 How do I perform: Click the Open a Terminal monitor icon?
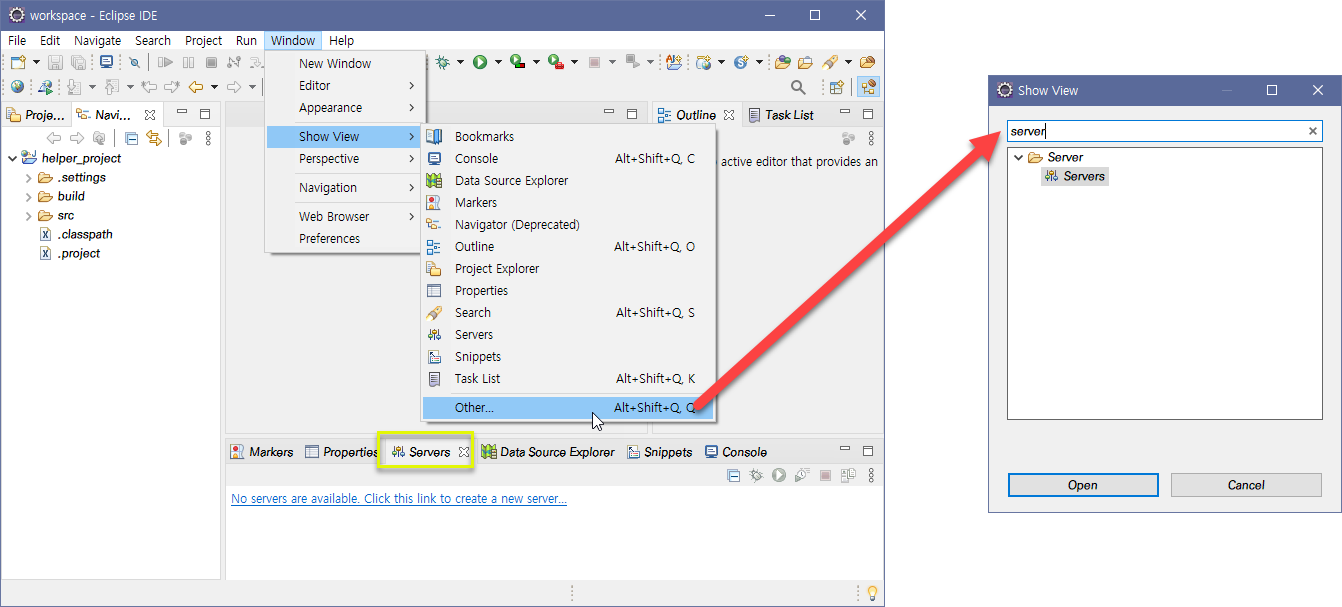pyautogui.click(x=106, y=62)
